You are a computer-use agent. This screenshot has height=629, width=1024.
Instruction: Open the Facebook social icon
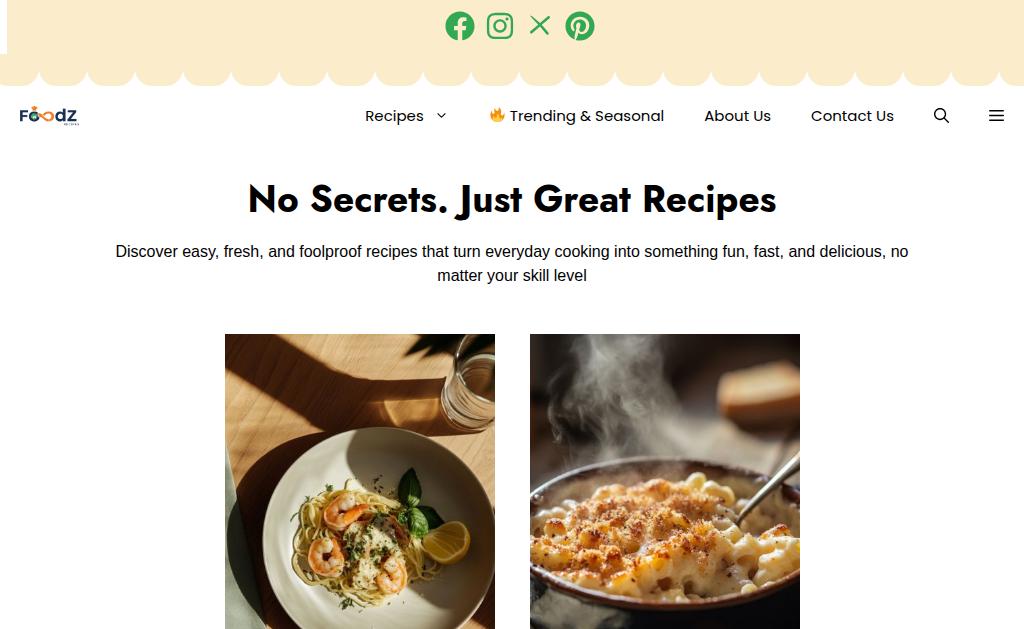pos(460,26)
